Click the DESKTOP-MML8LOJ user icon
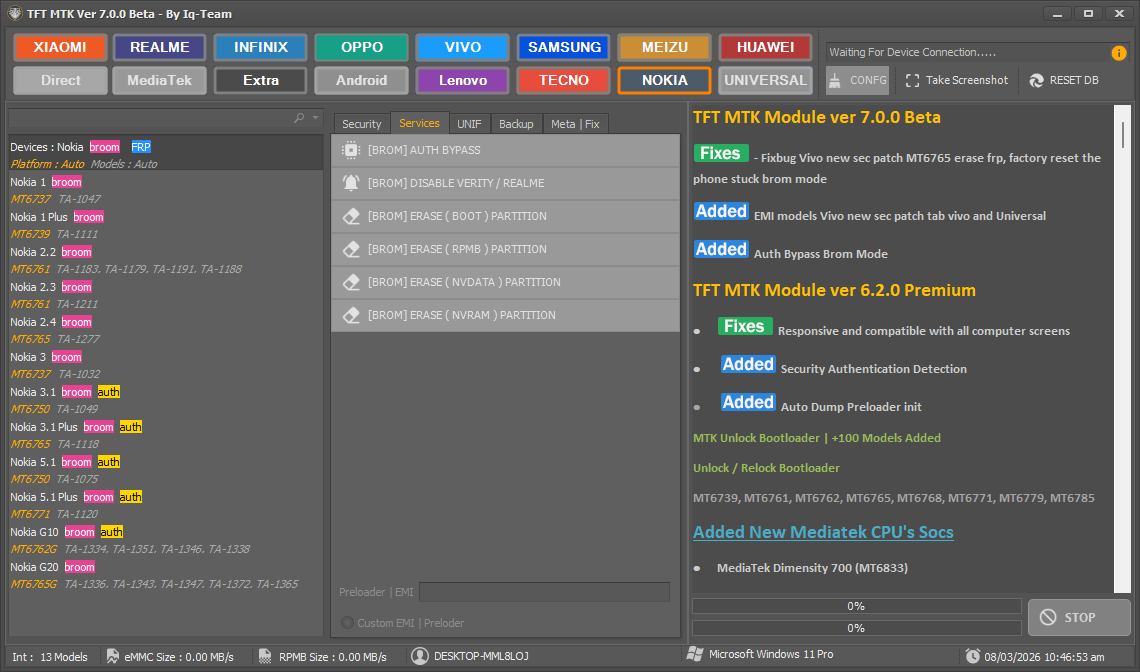This screenshot has width=1140, height=672. click(422, 657)
